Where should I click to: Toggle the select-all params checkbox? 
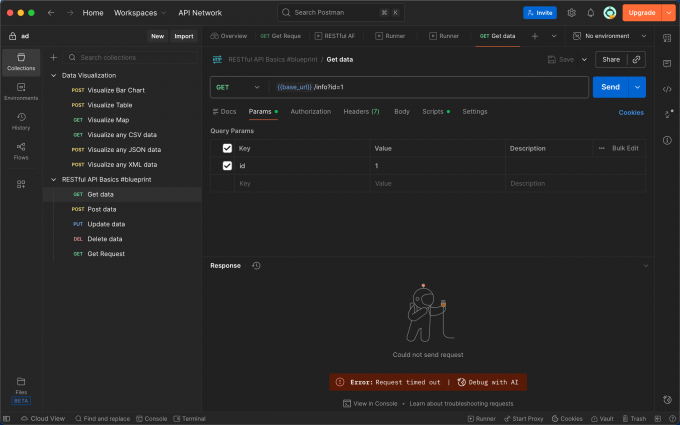pyautogui.click(x=227, y=148)
